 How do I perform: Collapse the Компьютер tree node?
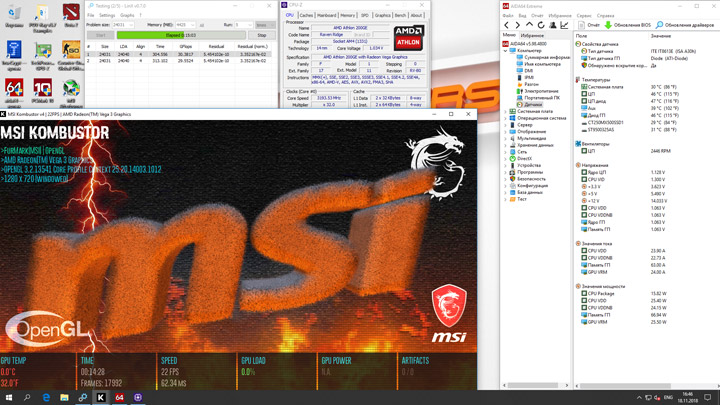pos(506,51)
